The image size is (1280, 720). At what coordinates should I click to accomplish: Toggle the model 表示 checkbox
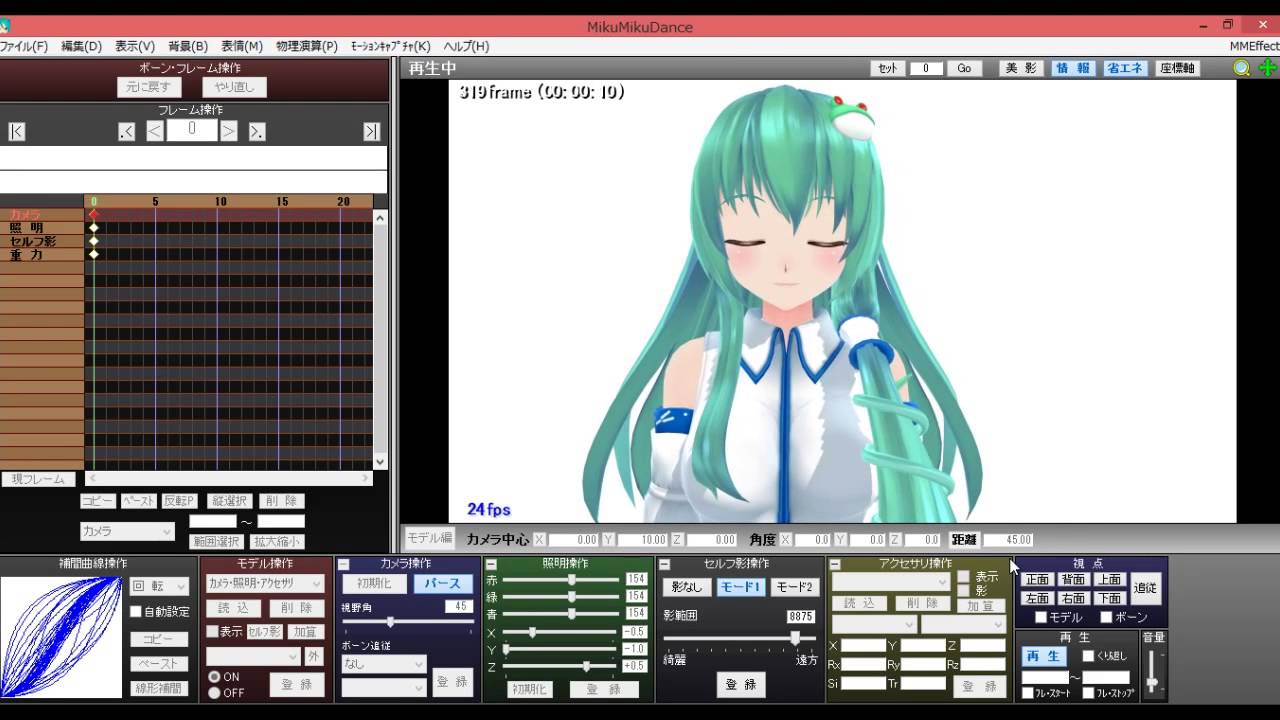tap(212, 631)
